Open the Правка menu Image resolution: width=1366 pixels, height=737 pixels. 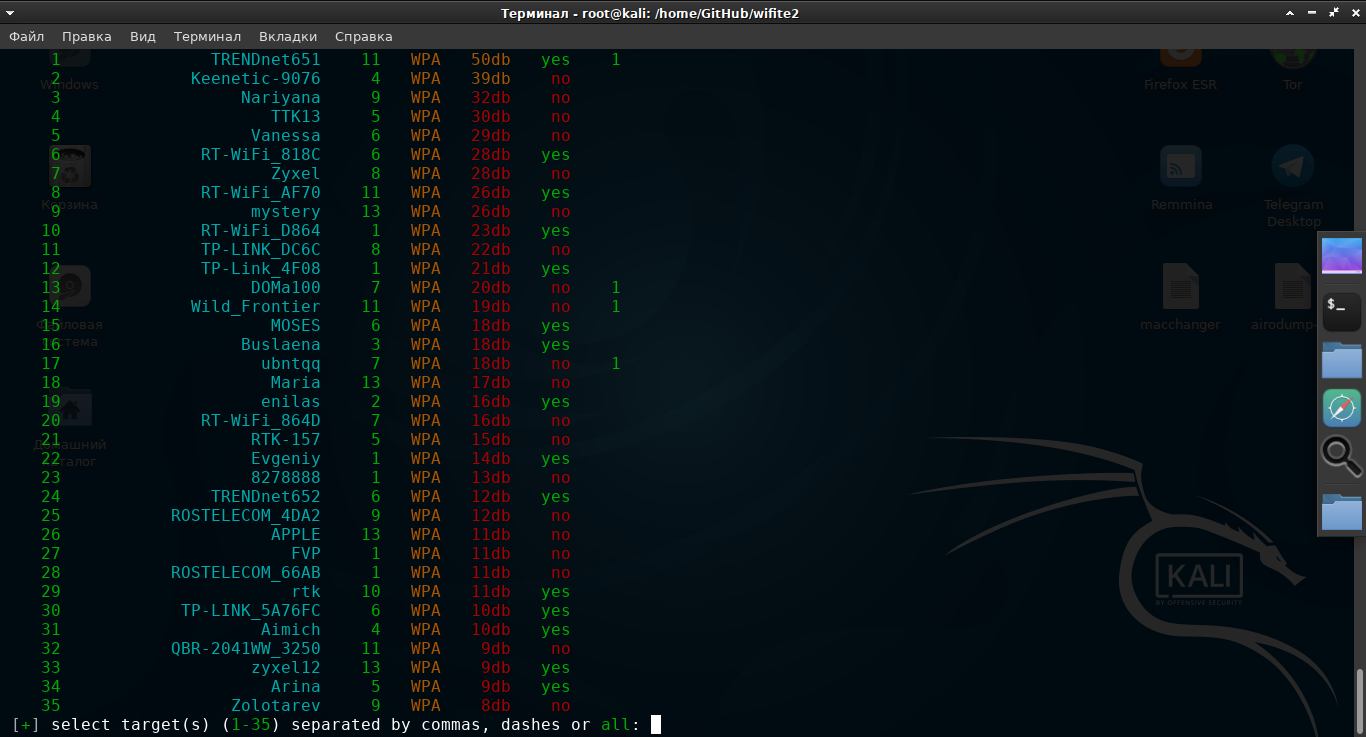[87, 36]
